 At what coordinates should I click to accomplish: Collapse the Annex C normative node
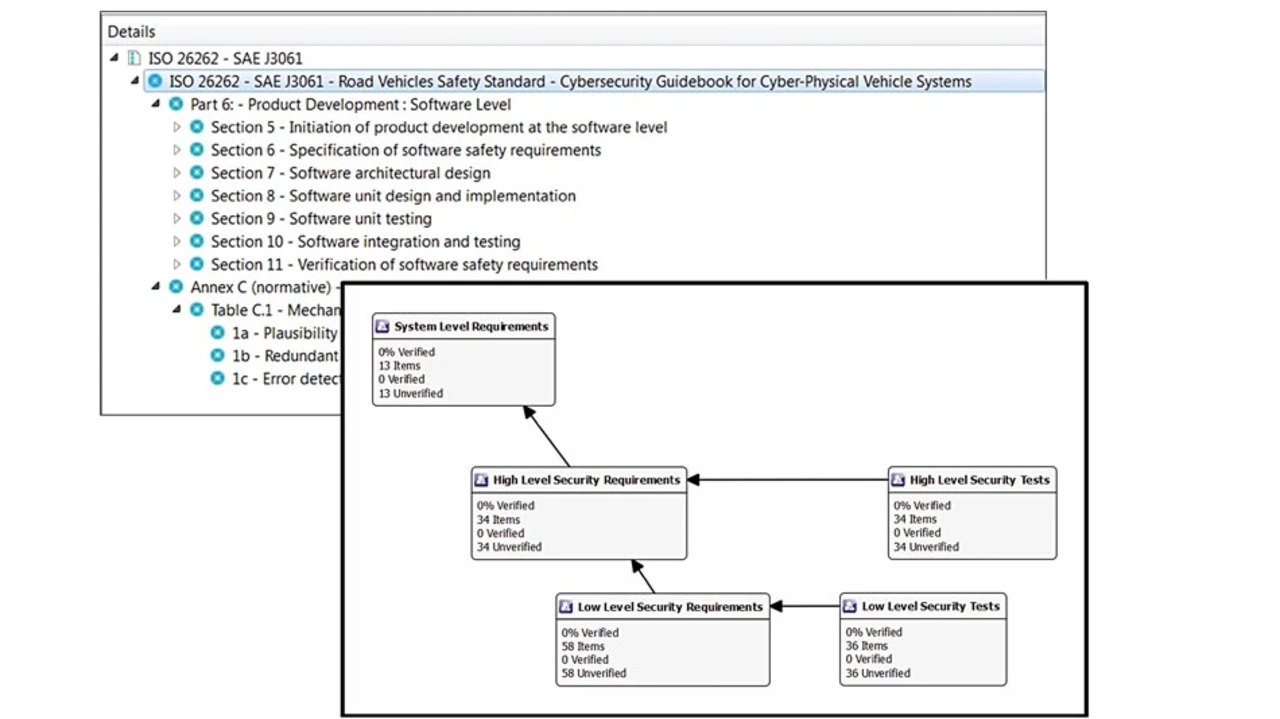[156, 287]
